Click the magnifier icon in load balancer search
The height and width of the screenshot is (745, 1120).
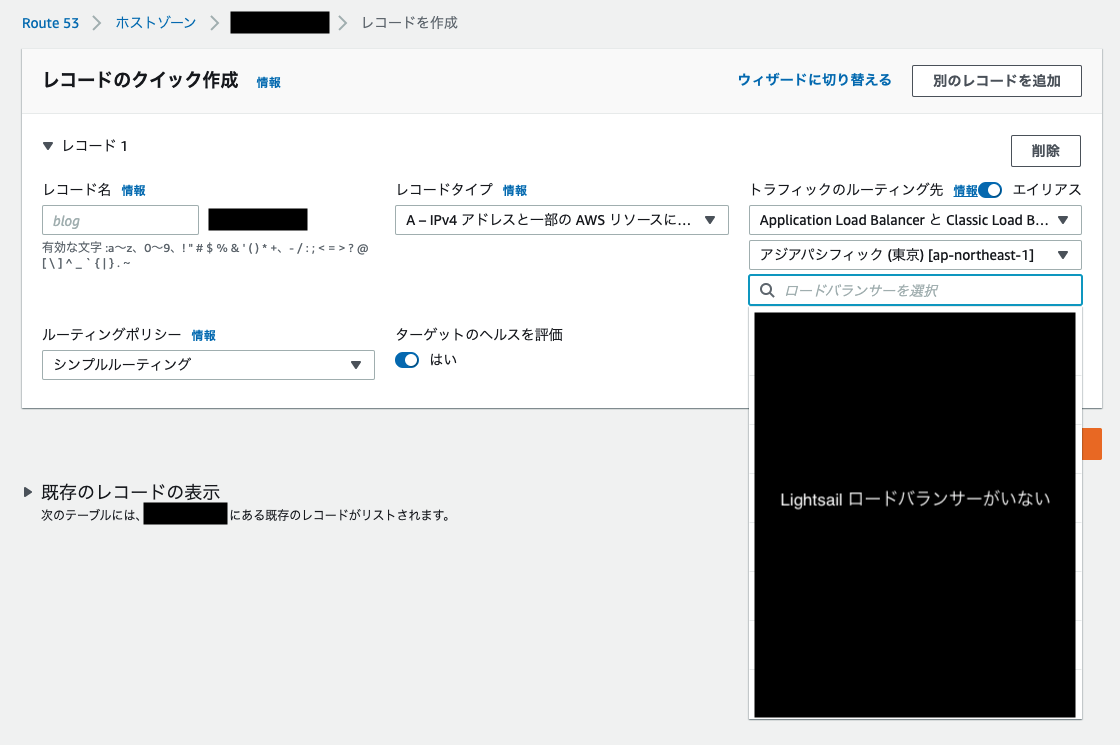point(767,290)
